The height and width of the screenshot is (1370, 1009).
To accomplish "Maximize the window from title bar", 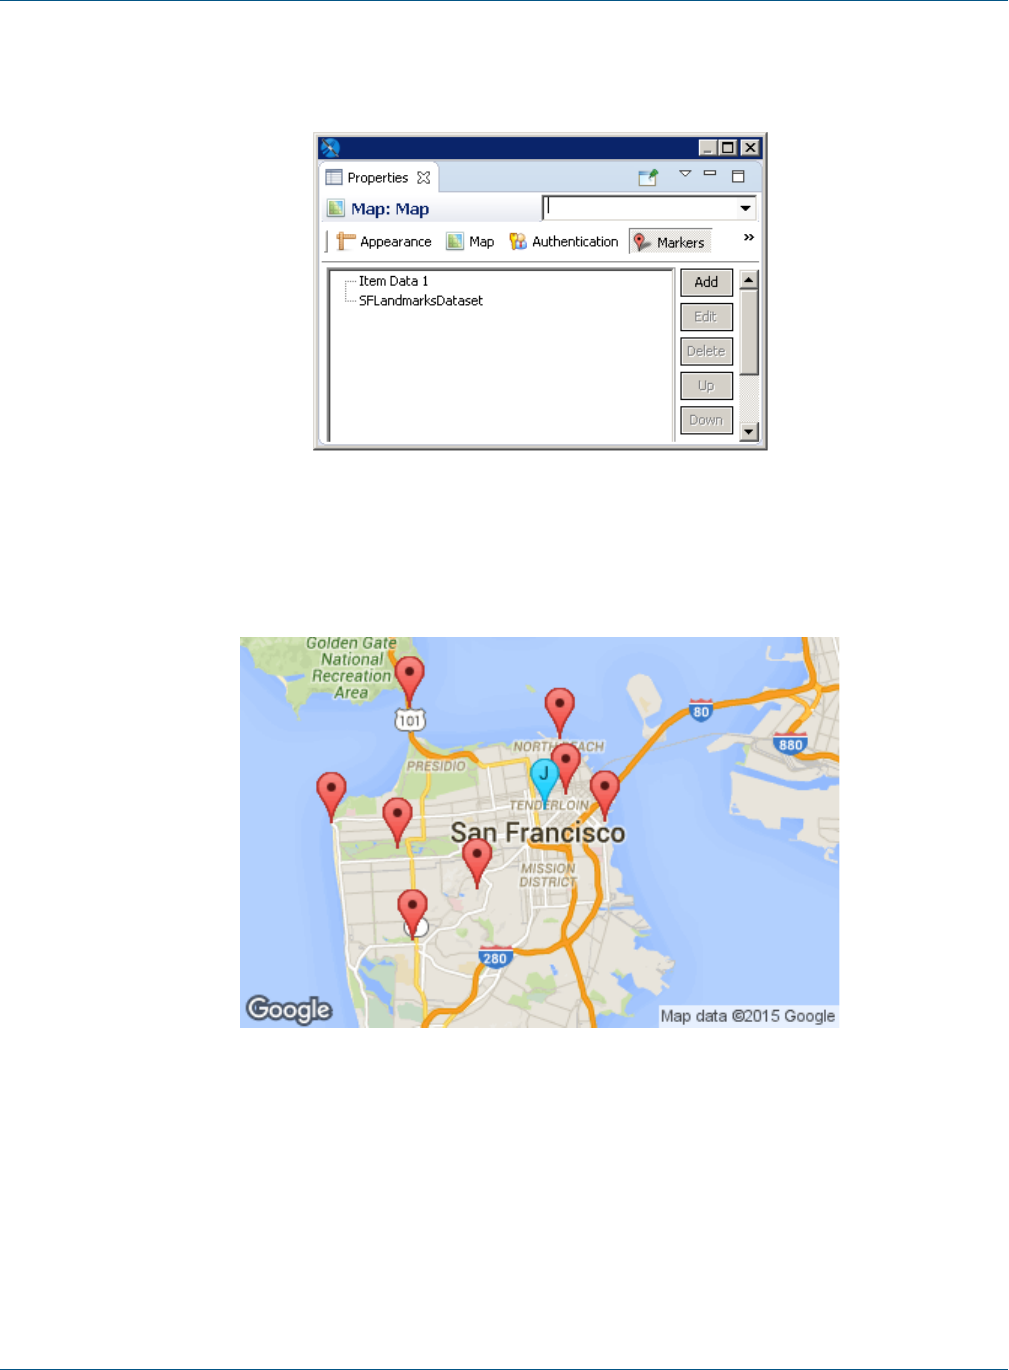I will tap(728, 148).
